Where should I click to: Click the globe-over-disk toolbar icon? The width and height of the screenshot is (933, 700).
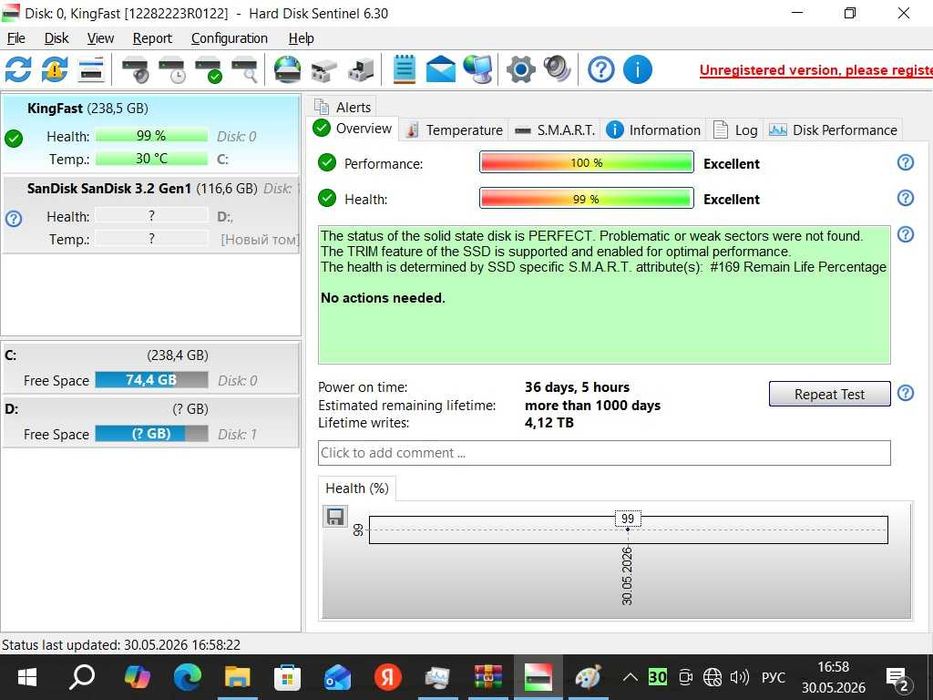point(287,70)
